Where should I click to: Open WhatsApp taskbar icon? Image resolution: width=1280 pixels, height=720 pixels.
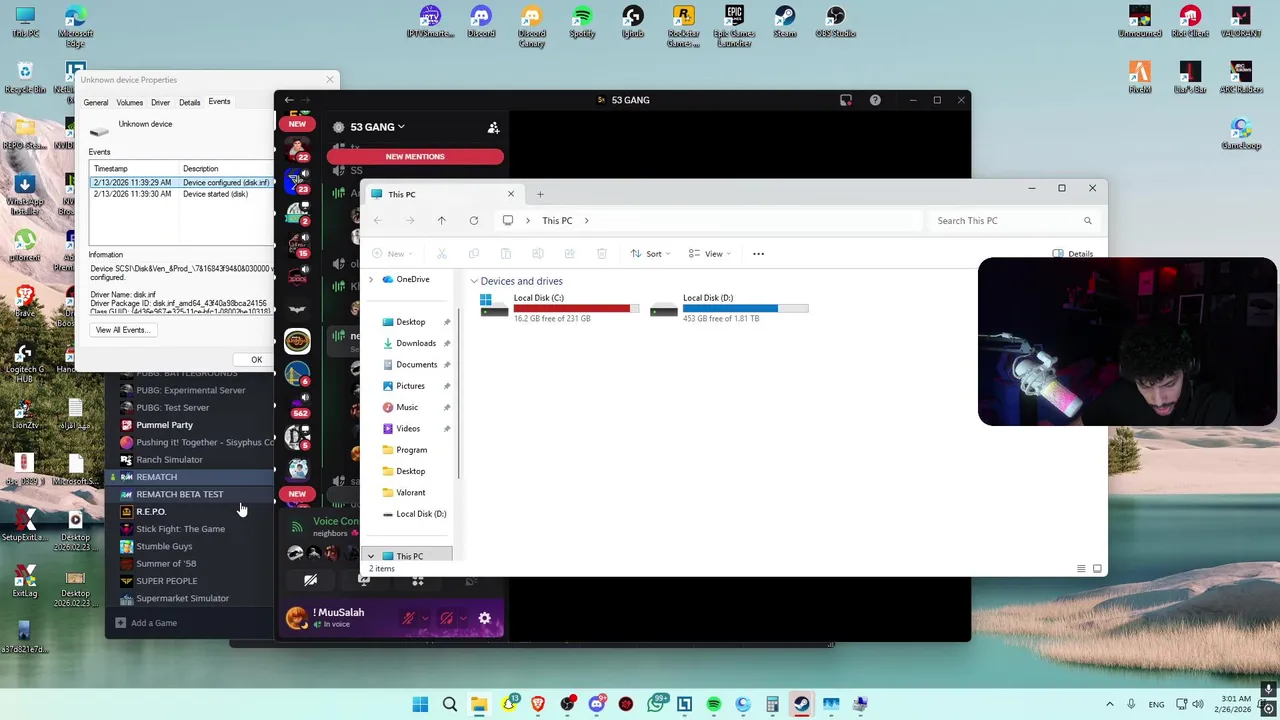click(656, 704)
